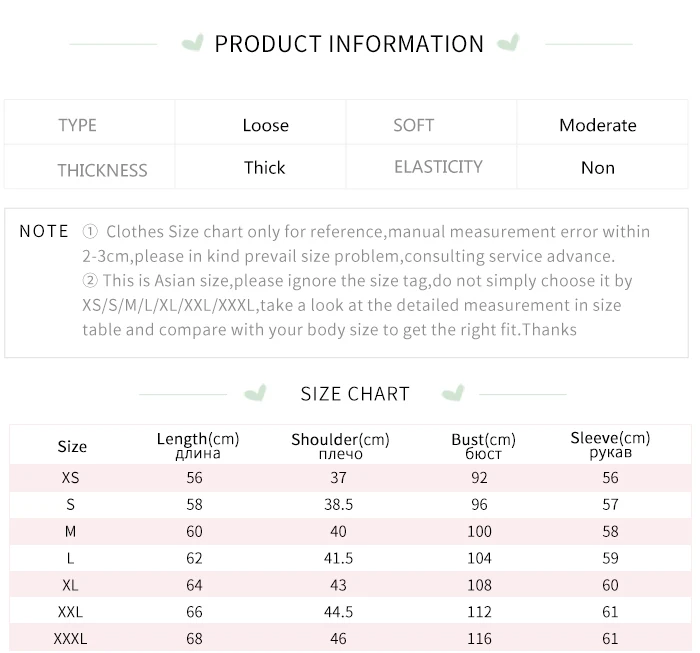Click the Non value beside ELASTICITY
700x653 pixels.
(x=597, y=168)
